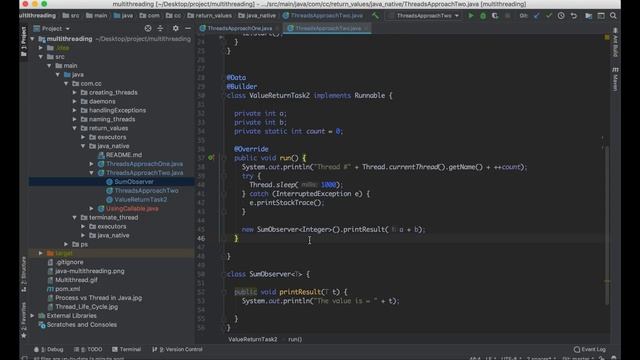The width and height of the screenshot is (640, 360).
Task: Open the Project view dropdown
Action: [x=52, y=29]
